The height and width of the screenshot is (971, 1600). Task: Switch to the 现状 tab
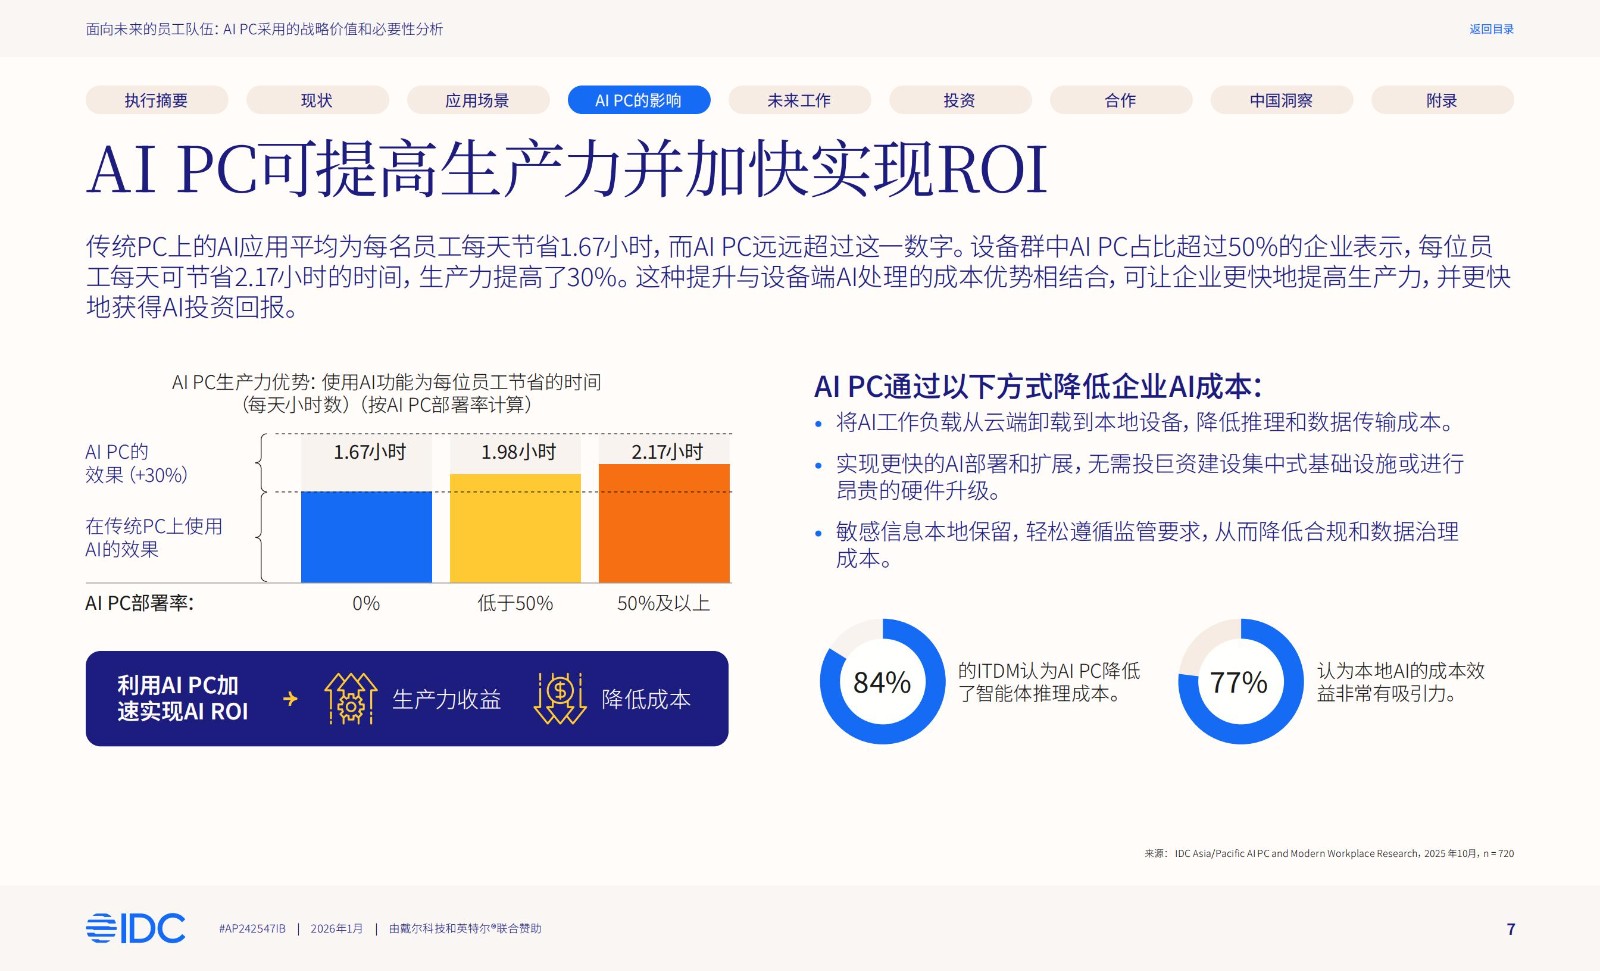pyautogui.click(x=317, y=100)
